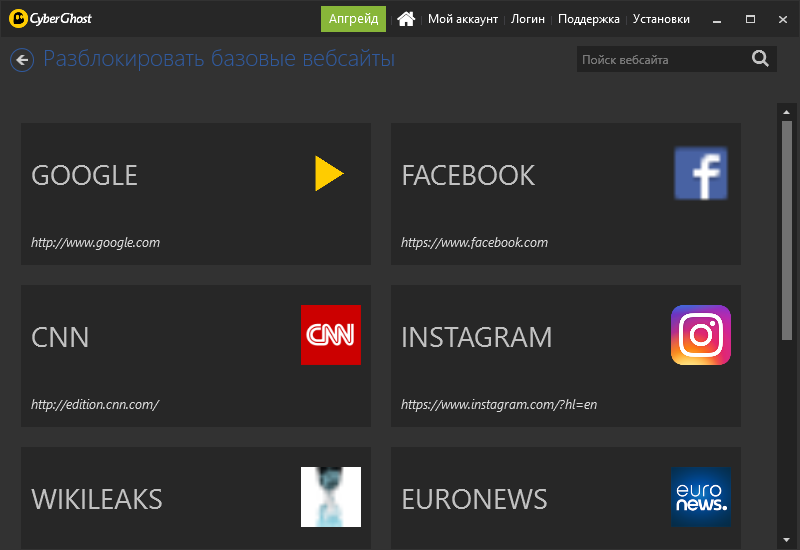The width and height of the screenshot is (800, 550).
Task: Click the Euronews logo icon
Action: point(701,496)
